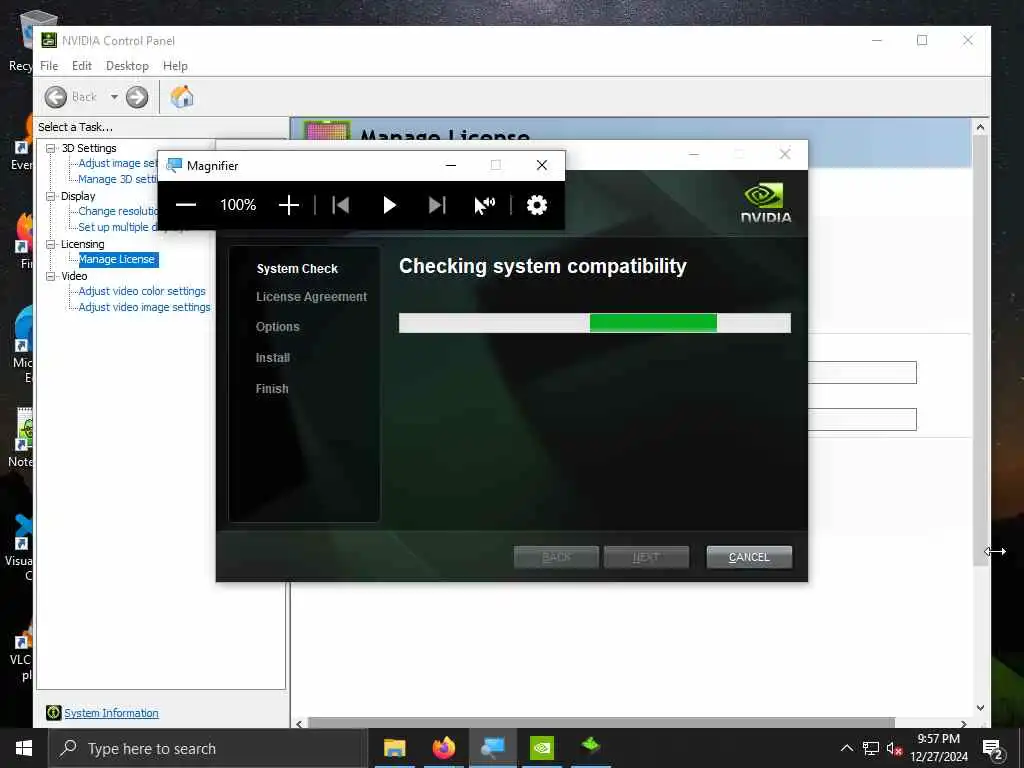Image resolution: width=1024 pixels, height=768 pixels.
Task: Collapse the Display tree node
Action: [x=50, y=196]
